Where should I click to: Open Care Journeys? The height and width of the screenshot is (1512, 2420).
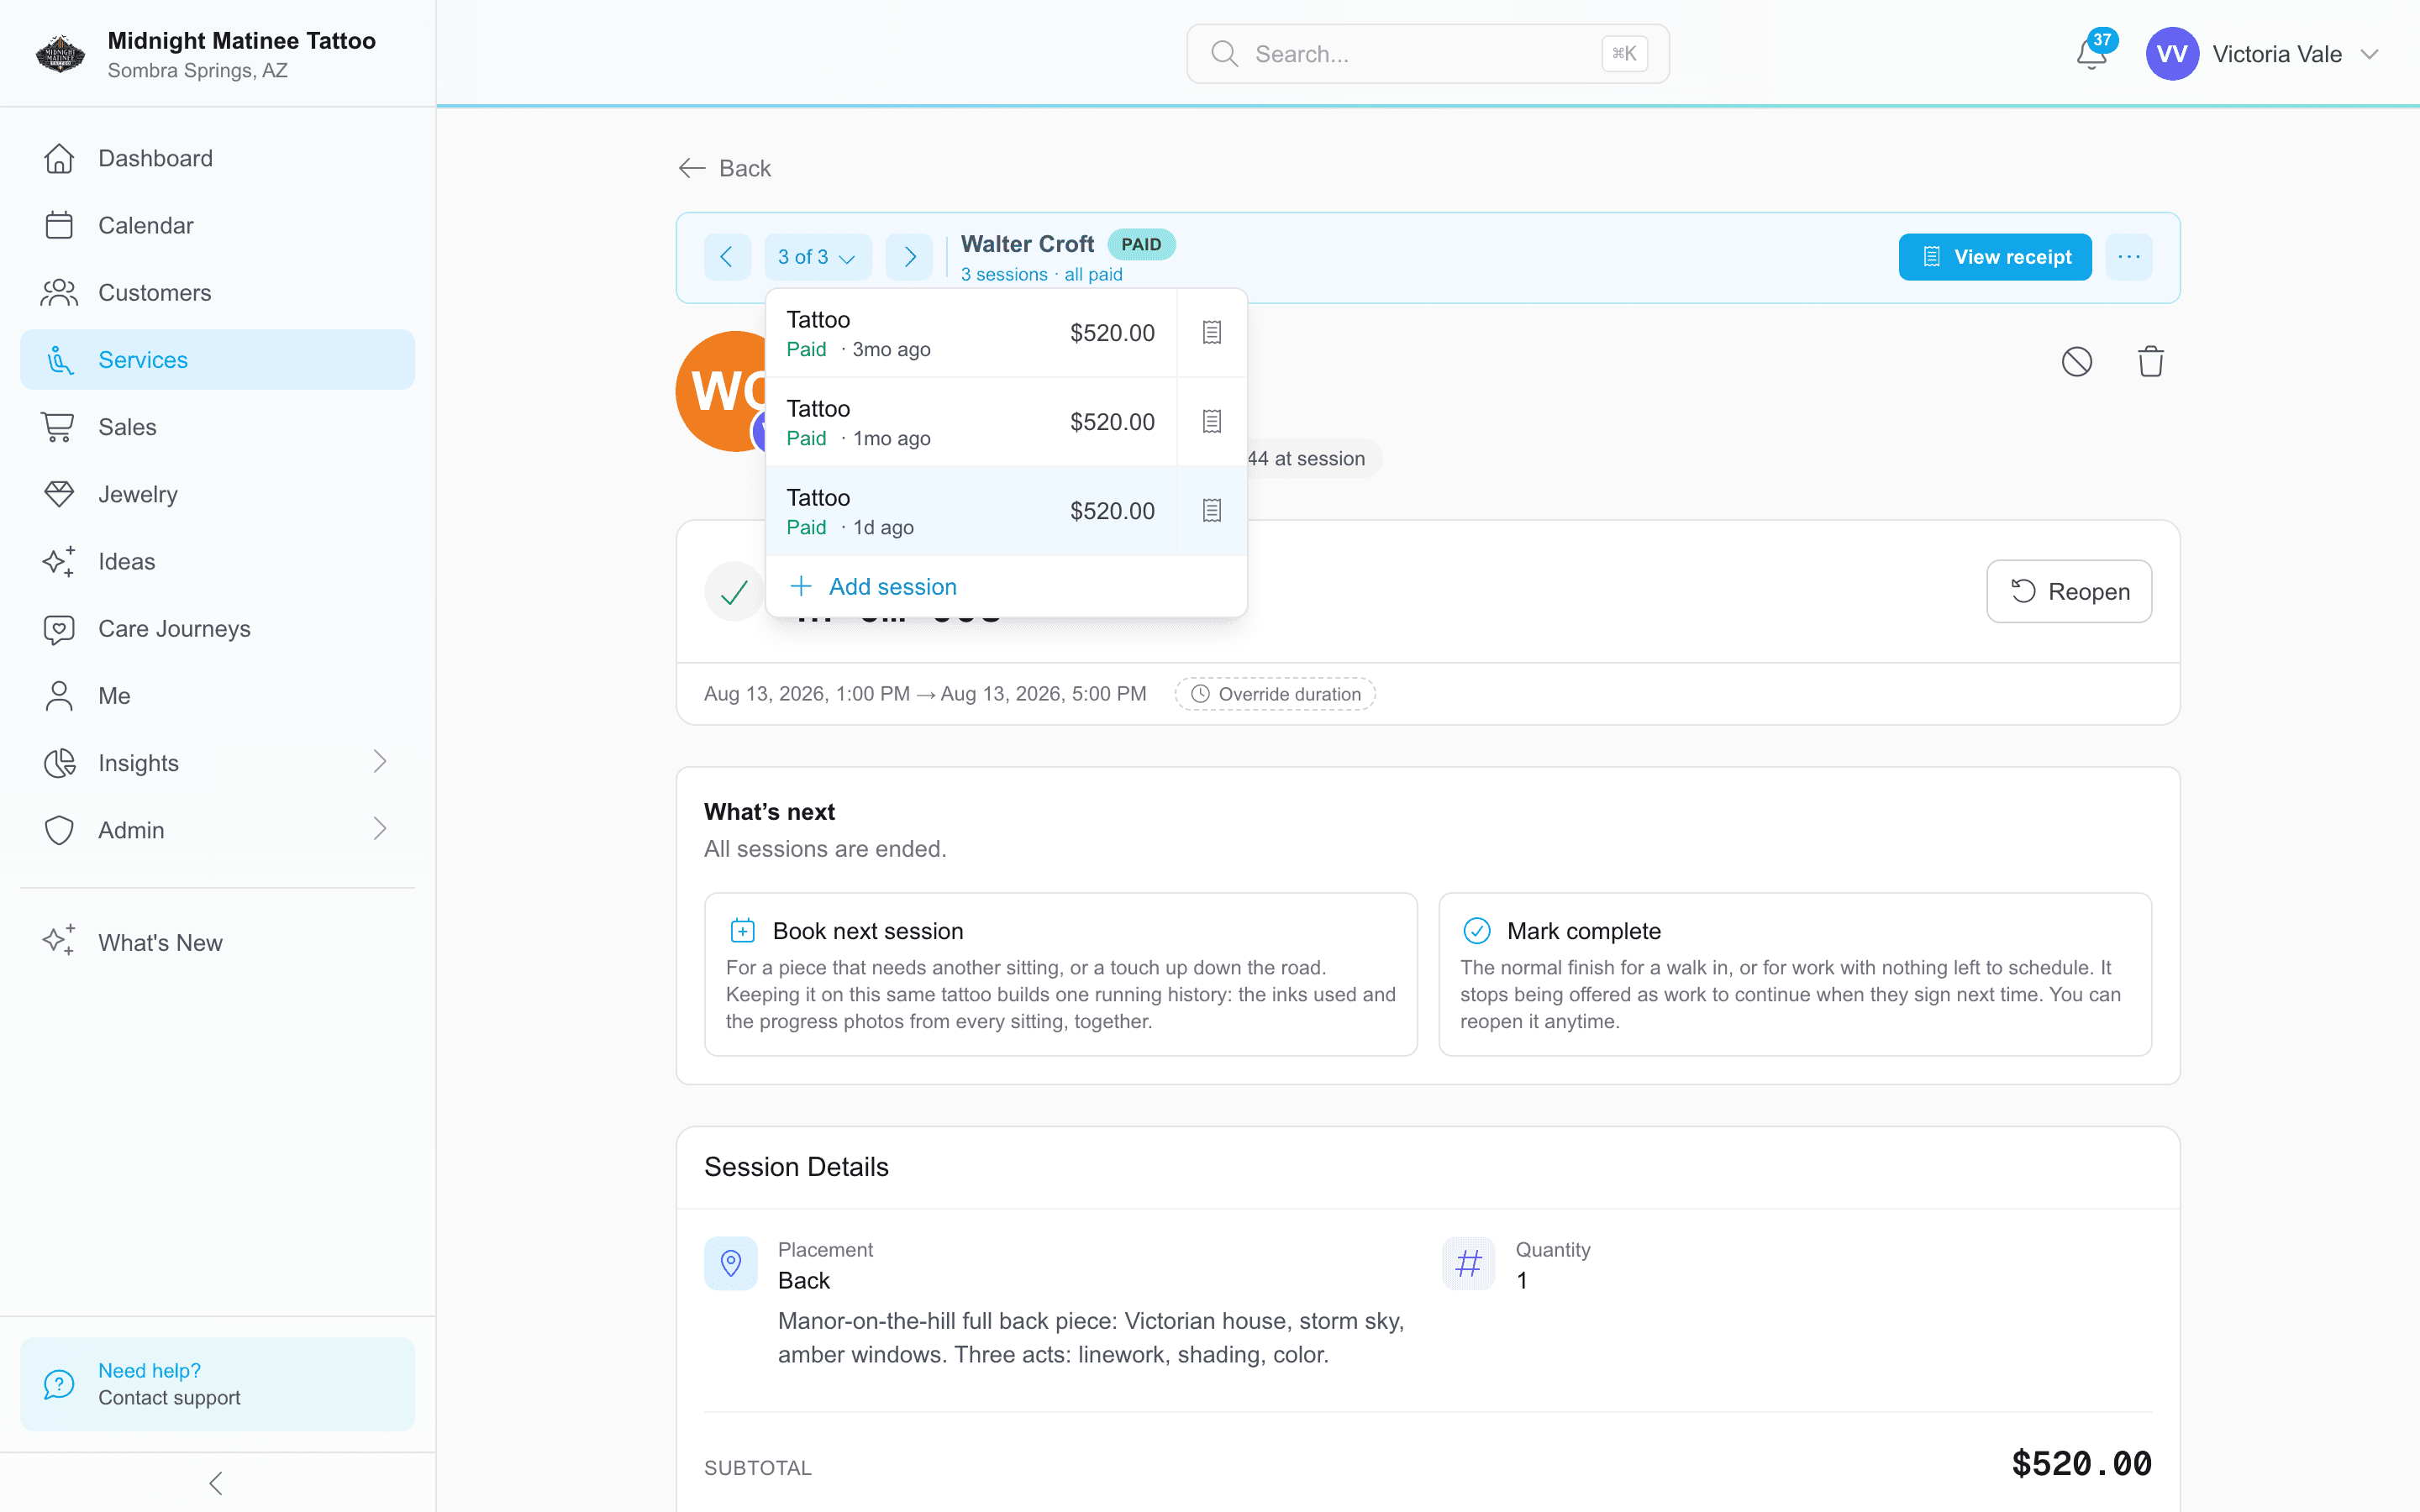click(217, 629)
